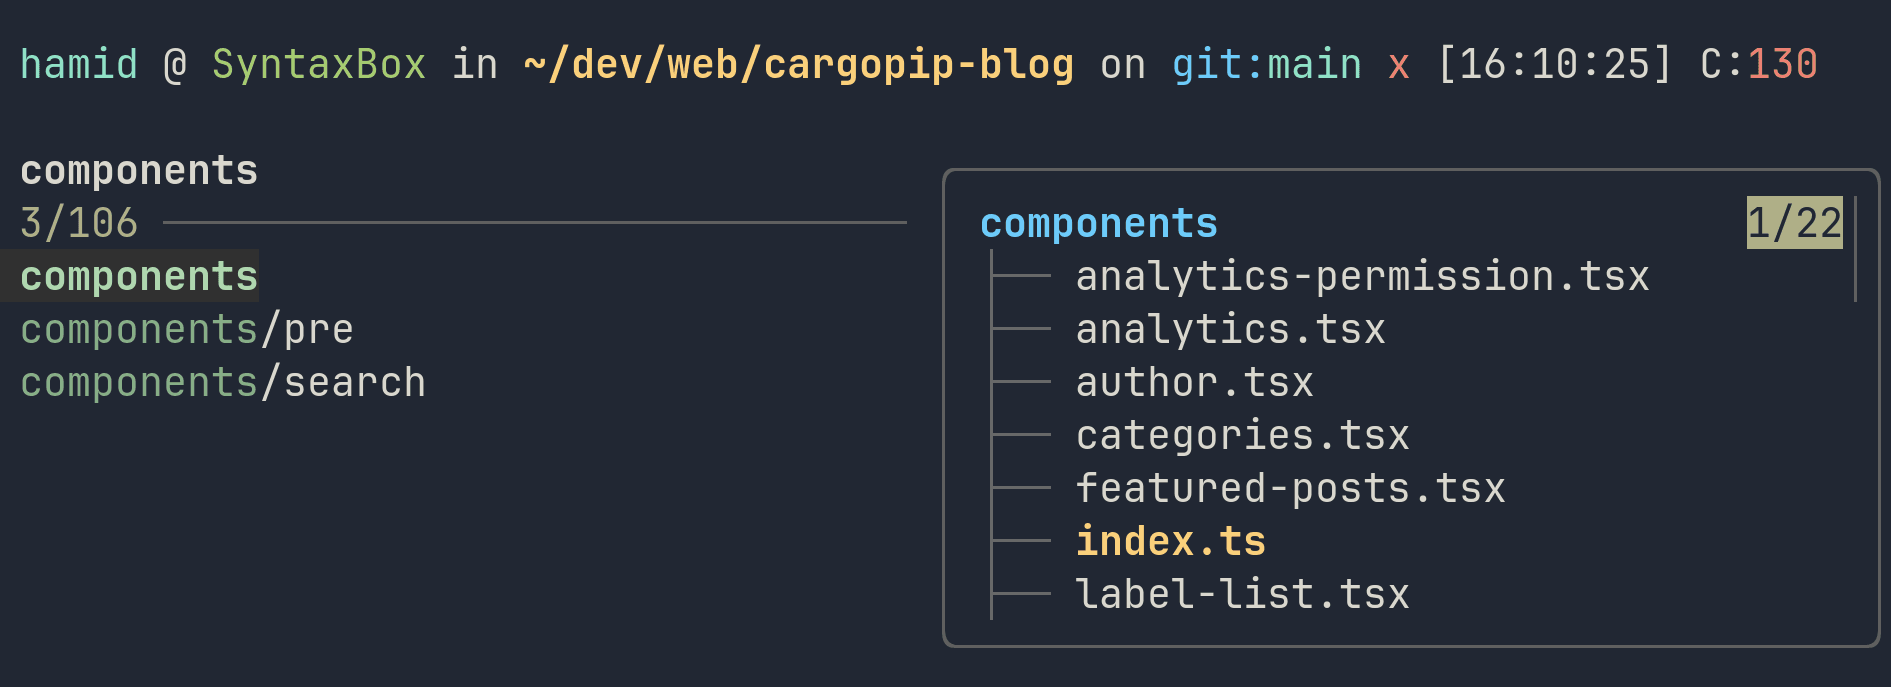Click the C:130 exit code
Screen dimensions: 1891x687
point(1758,65)
